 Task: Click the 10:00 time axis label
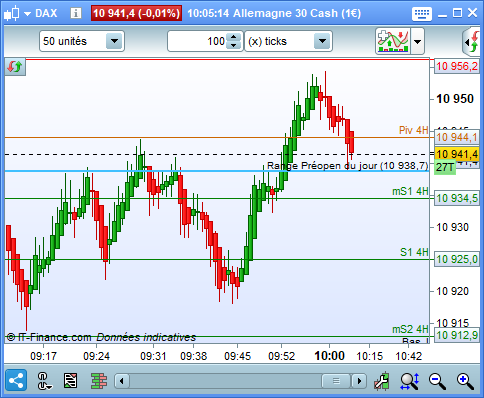click(x=329, y=356)
